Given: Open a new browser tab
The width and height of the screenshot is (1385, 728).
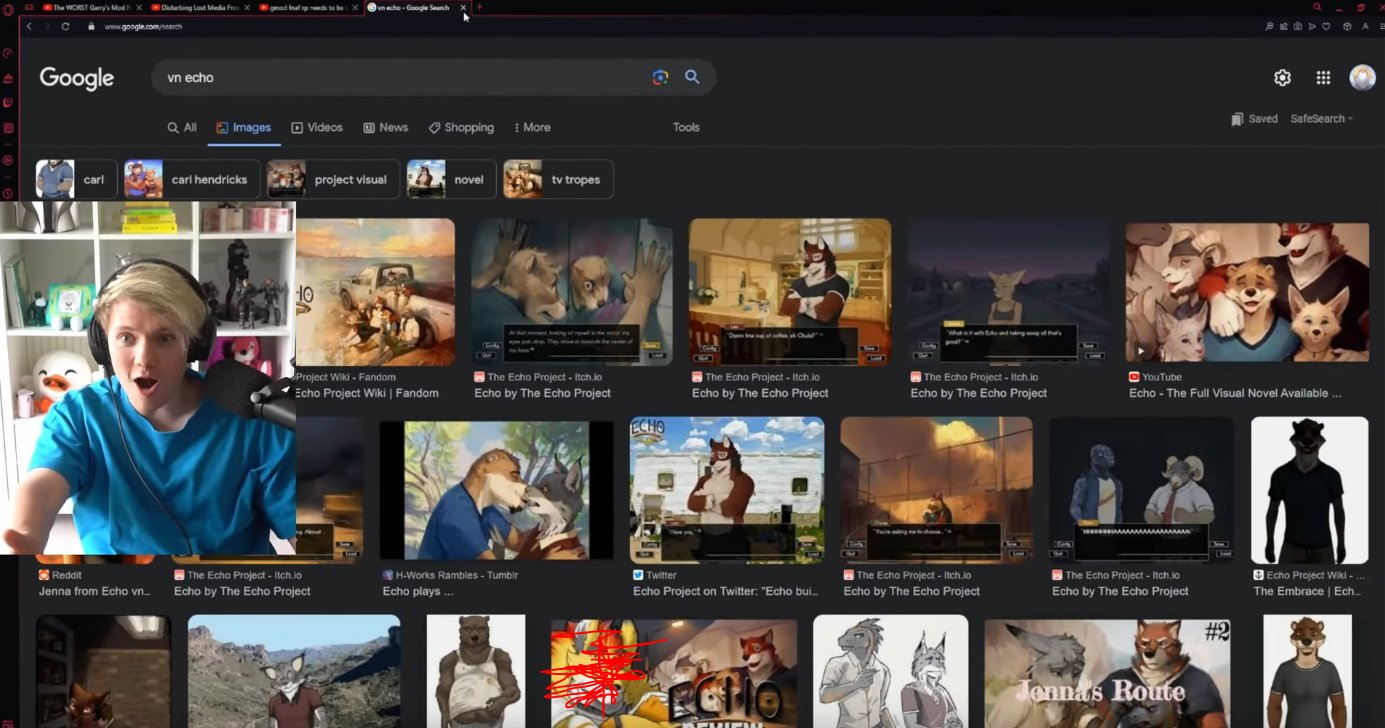Looking at the screenshot, I should coord(480,7).
